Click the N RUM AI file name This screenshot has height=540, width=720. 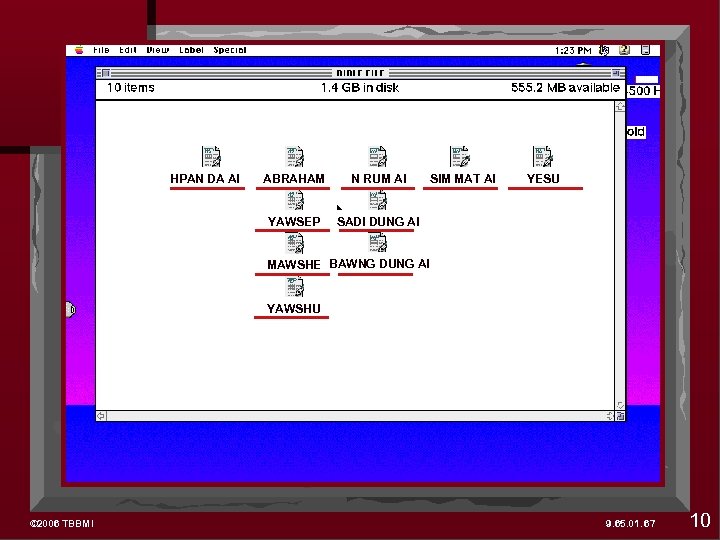379,179
